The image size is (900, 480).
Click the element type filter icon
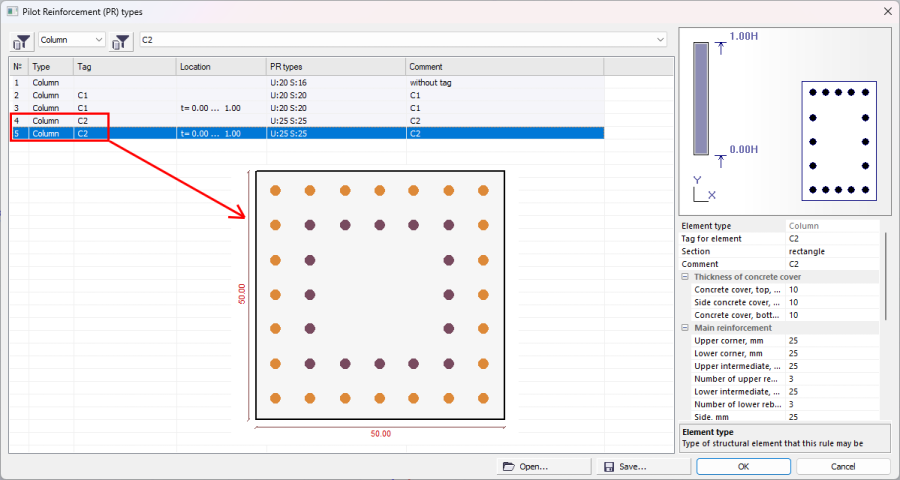click(22, 40)
